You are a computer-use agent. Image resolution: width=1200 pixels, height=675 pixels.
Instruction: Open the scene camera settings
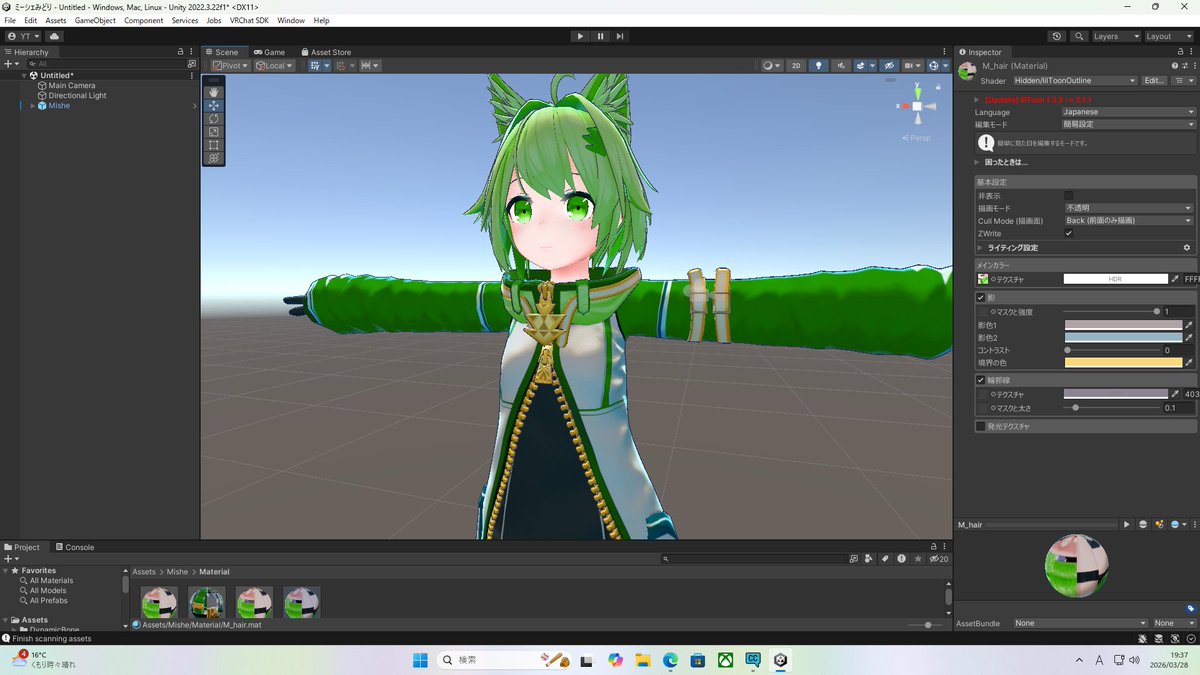(913, 65)
